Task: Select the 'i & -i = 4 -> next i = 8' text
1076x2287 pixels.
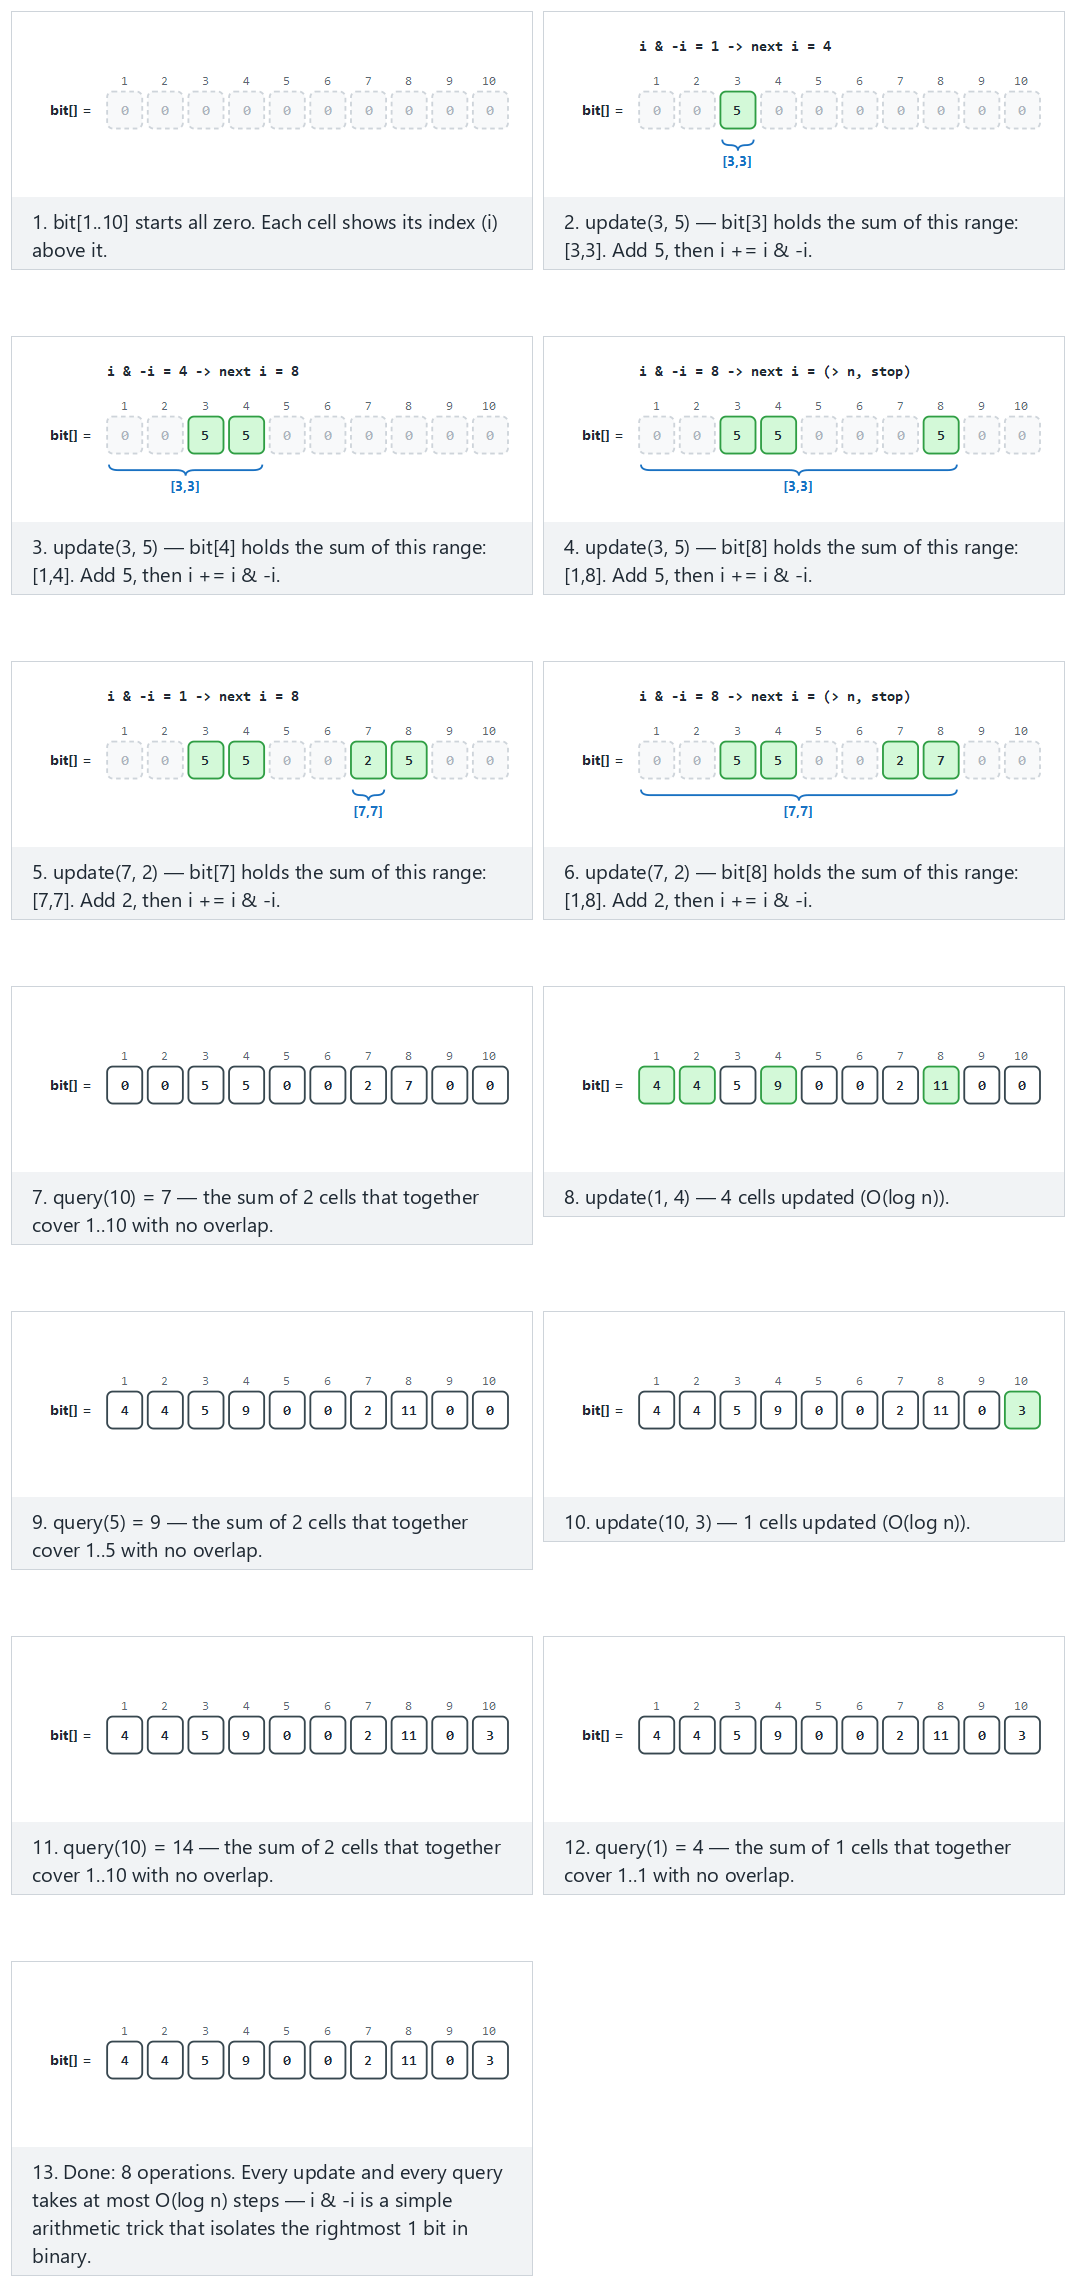Action: tap(203, 371)
